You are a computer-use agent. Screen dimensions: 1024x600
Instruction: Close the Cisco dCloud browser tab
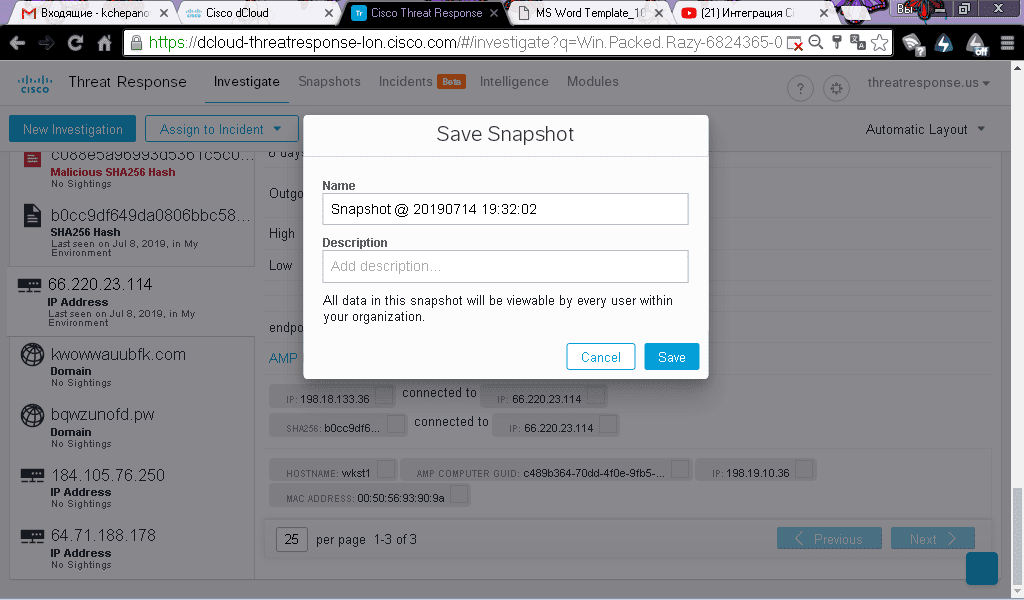click(328, 13)
